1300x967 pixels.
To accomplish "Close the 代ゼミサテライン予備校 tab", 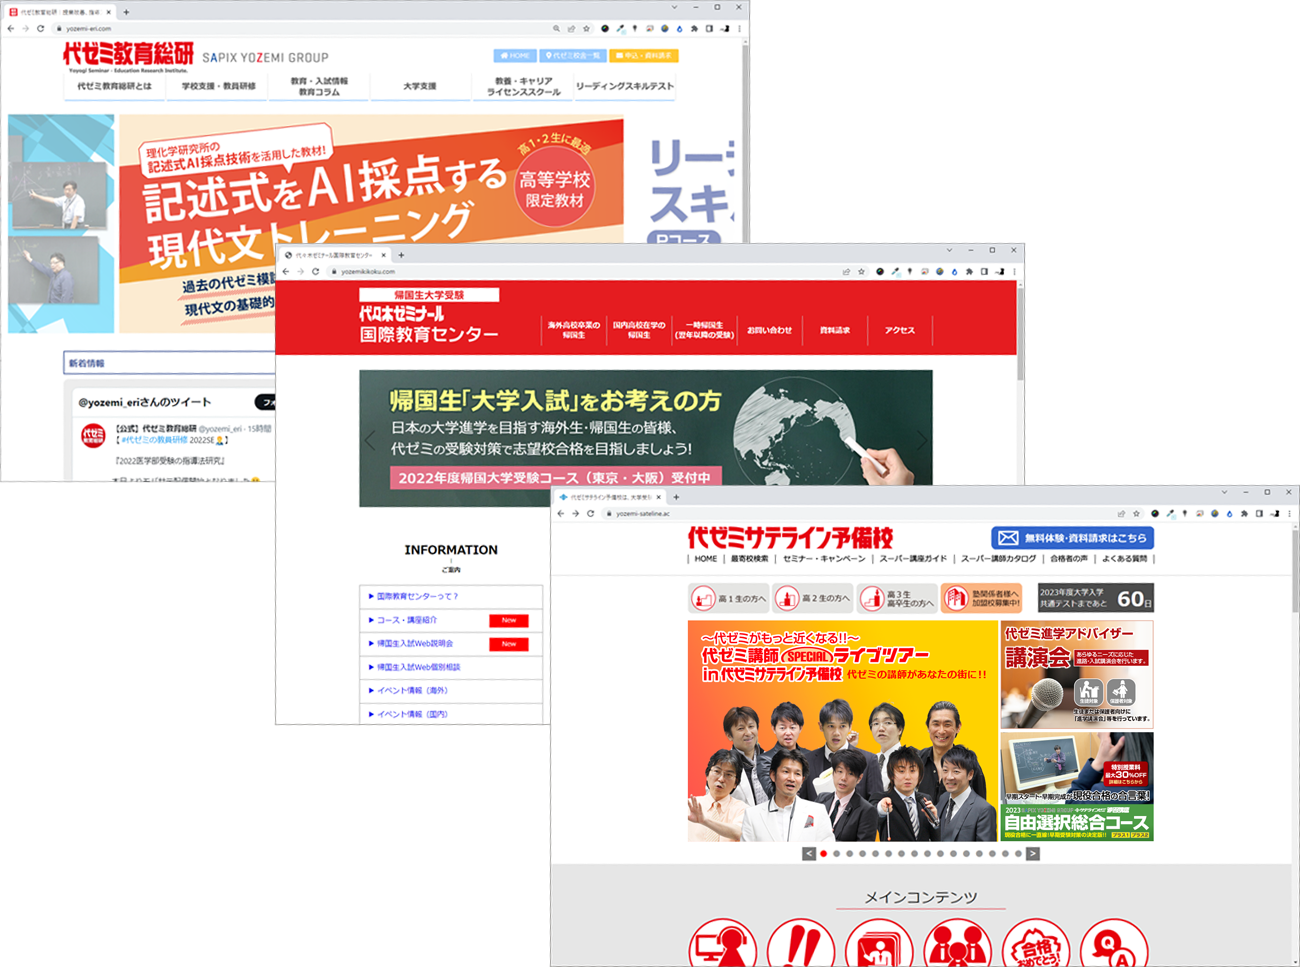I will 658,497.
